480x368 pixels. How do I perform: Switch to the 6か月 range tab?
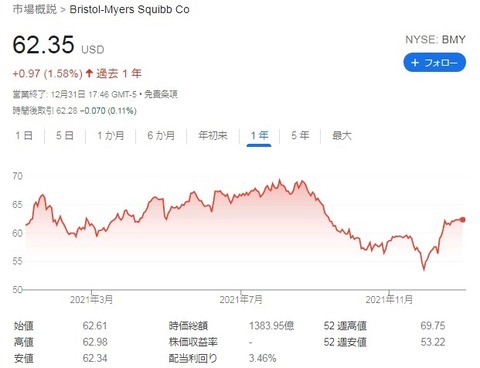[x=161, y=136]
